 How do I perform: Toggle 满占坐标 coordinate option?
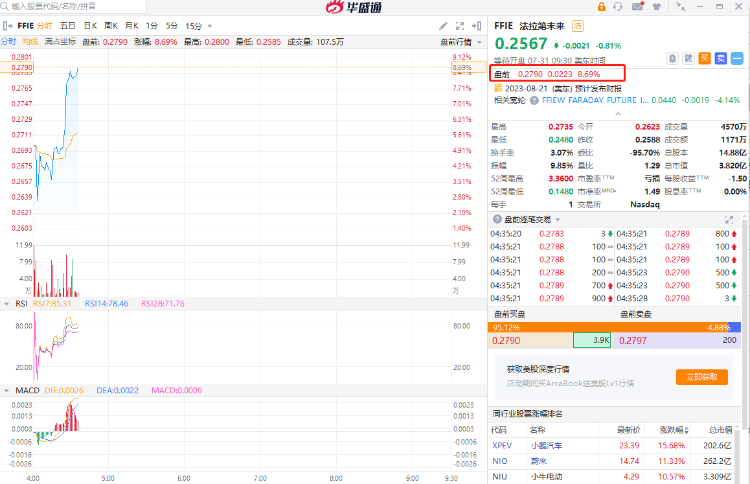[x=60, y=42]
